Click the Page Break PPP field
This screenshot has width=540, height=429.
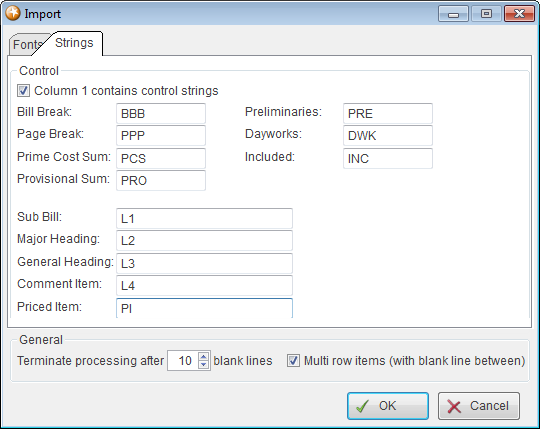tap(161, 135)
